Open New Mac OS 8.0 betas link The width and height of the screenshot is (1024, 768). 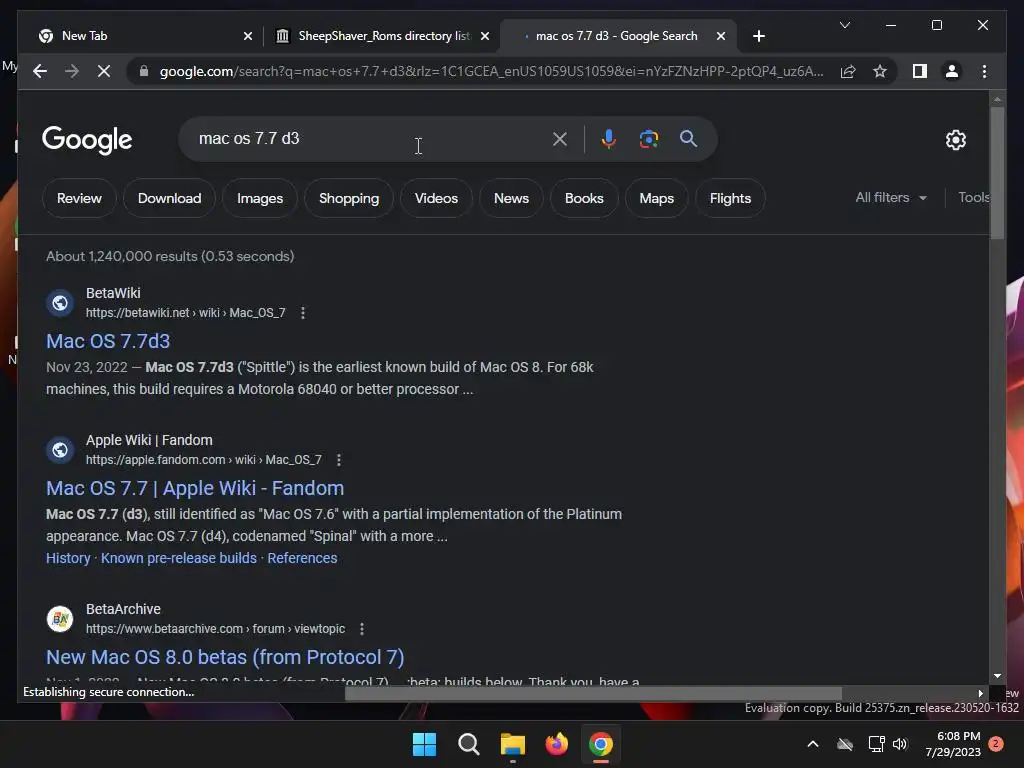[225, 657]
